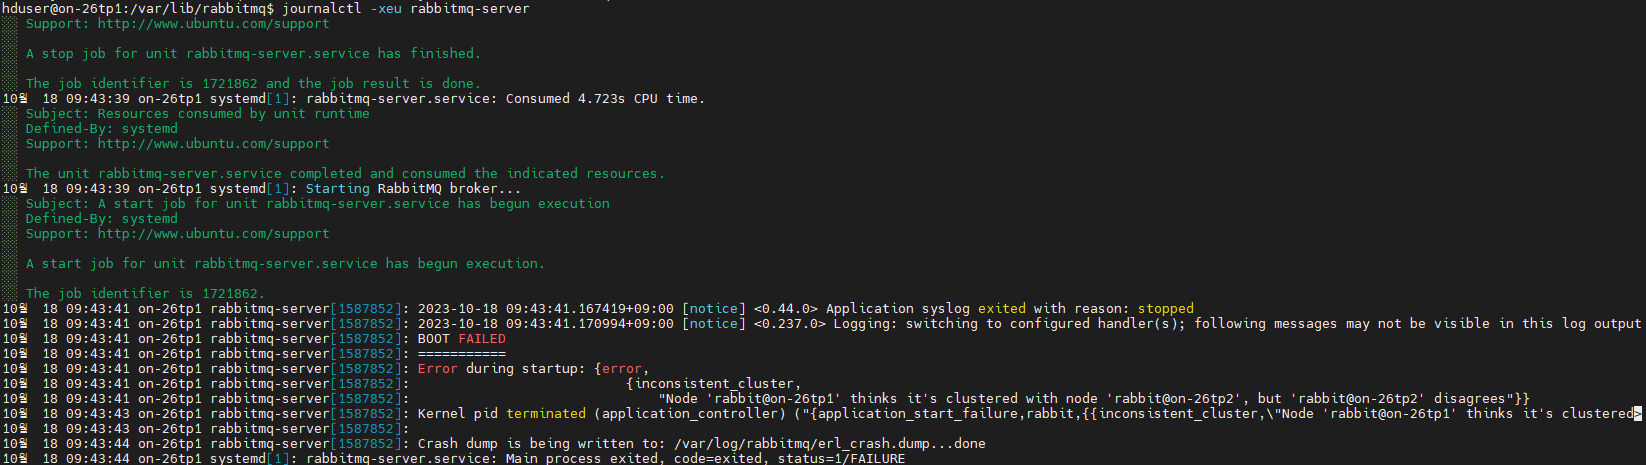Click the '===========' separator text line
1646x465 pixels.
(461, 353)
